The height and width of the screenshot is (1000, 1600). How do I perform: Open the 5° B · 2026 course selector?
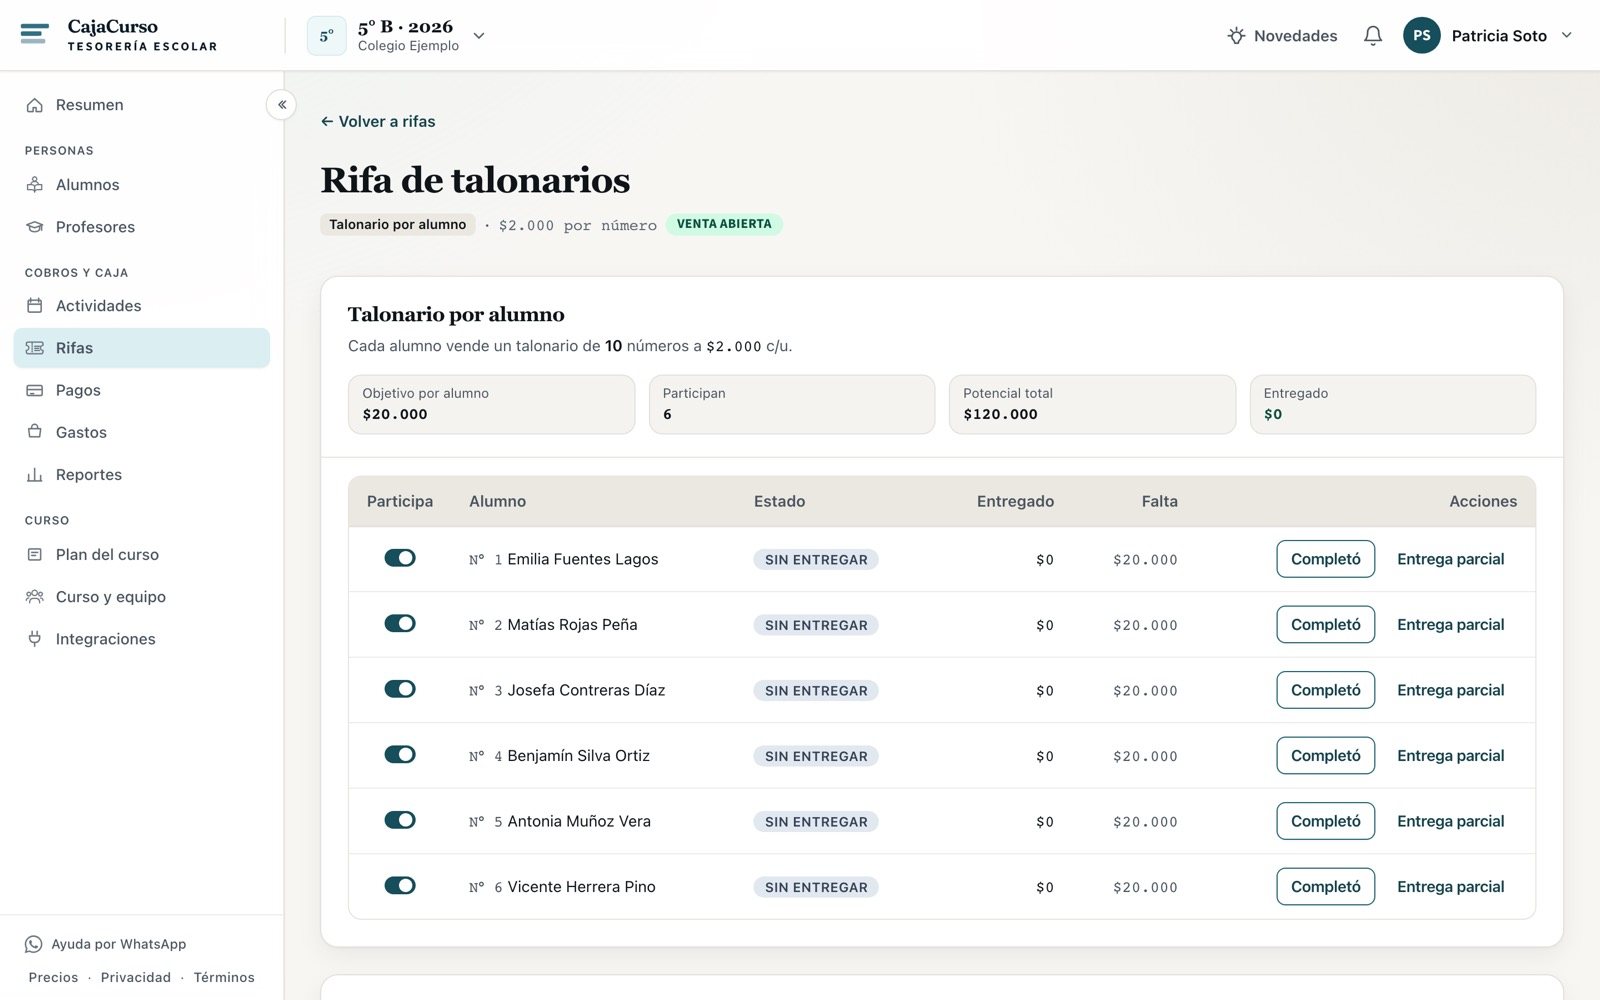397,35
